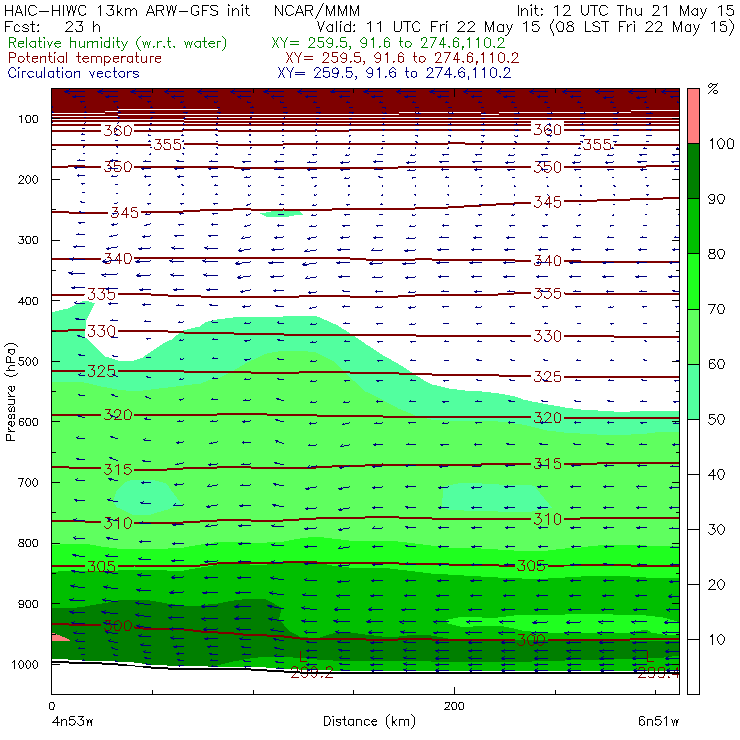Click the '(08 LST Fri 22 May 15)' text
This screenshot has height=740, width=740.
point(642,27)
